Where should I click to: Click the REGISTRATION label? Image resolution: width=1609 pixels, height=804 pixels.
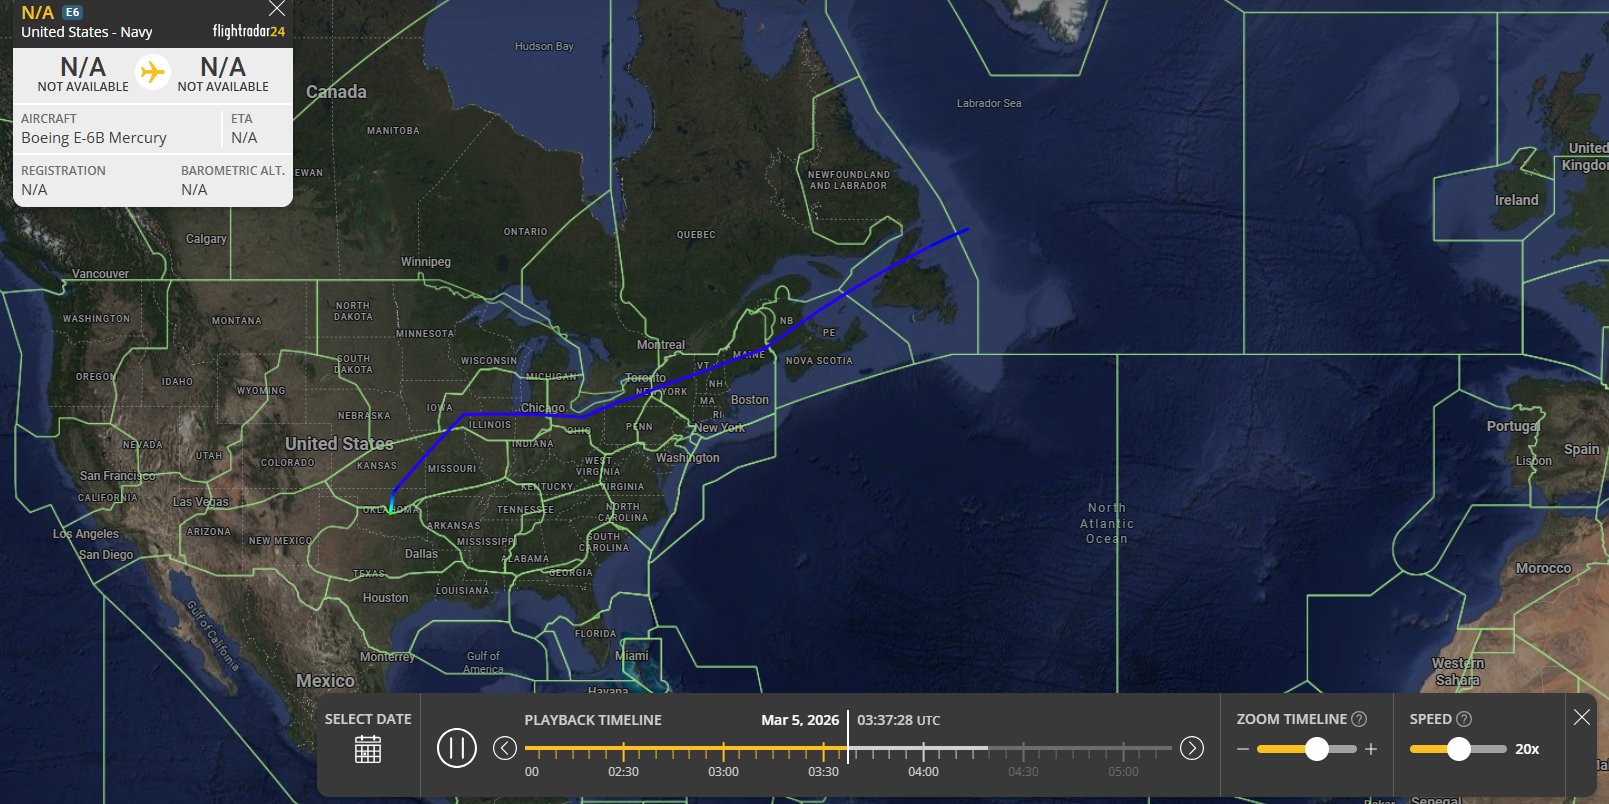pos(63,171)
